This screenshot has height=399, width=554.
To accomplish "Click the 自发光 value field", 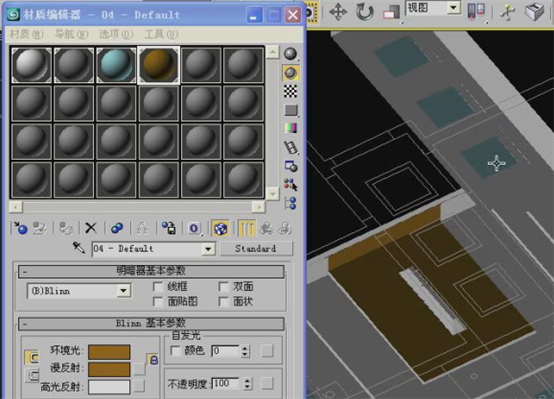I will pyautogui.click(x=226, y=351).
